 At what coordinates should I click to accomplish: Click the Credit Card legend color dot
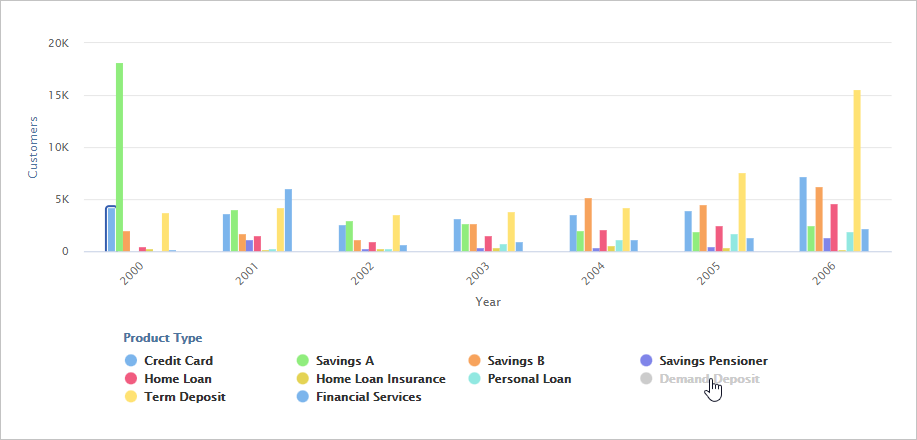click(x=131, y=361)
